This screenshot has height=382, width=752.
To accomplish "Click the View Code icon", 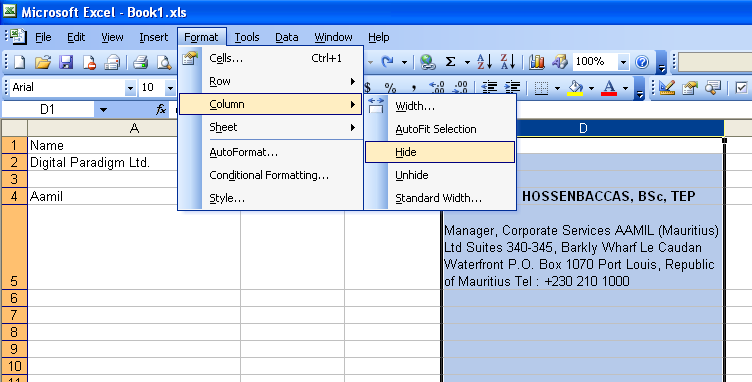I will pyautogui.click(x=713, y=88).
